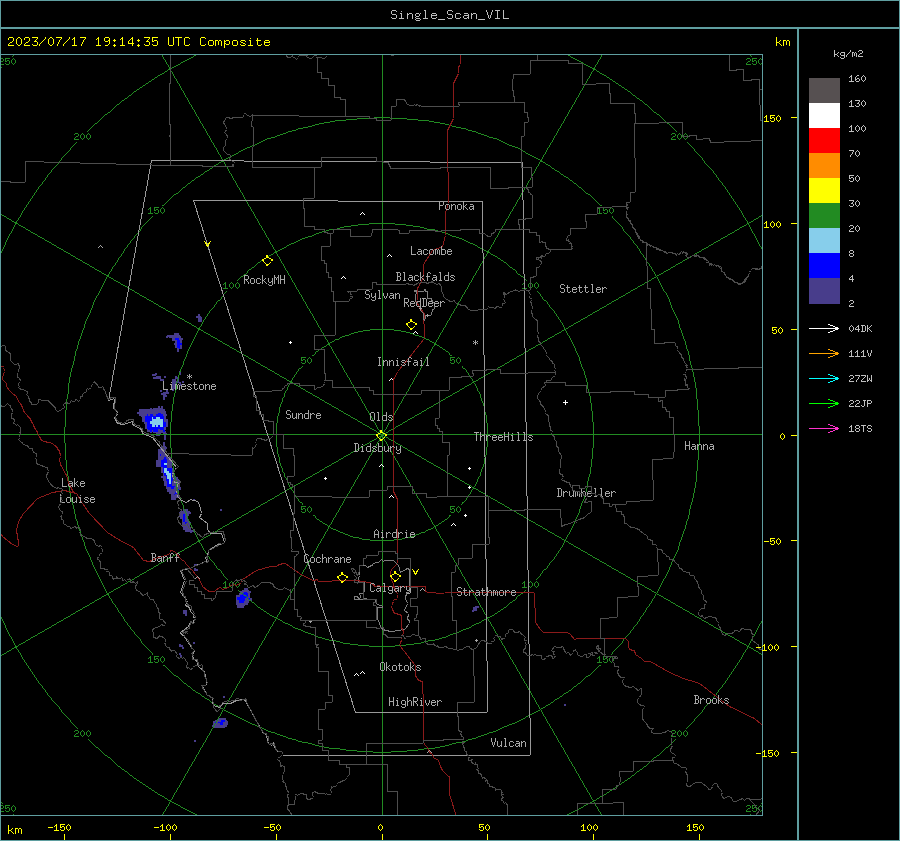This screenshot has height=841, width=900.
Task: Click the RedDeer city label
Action: tap(424, 303)
